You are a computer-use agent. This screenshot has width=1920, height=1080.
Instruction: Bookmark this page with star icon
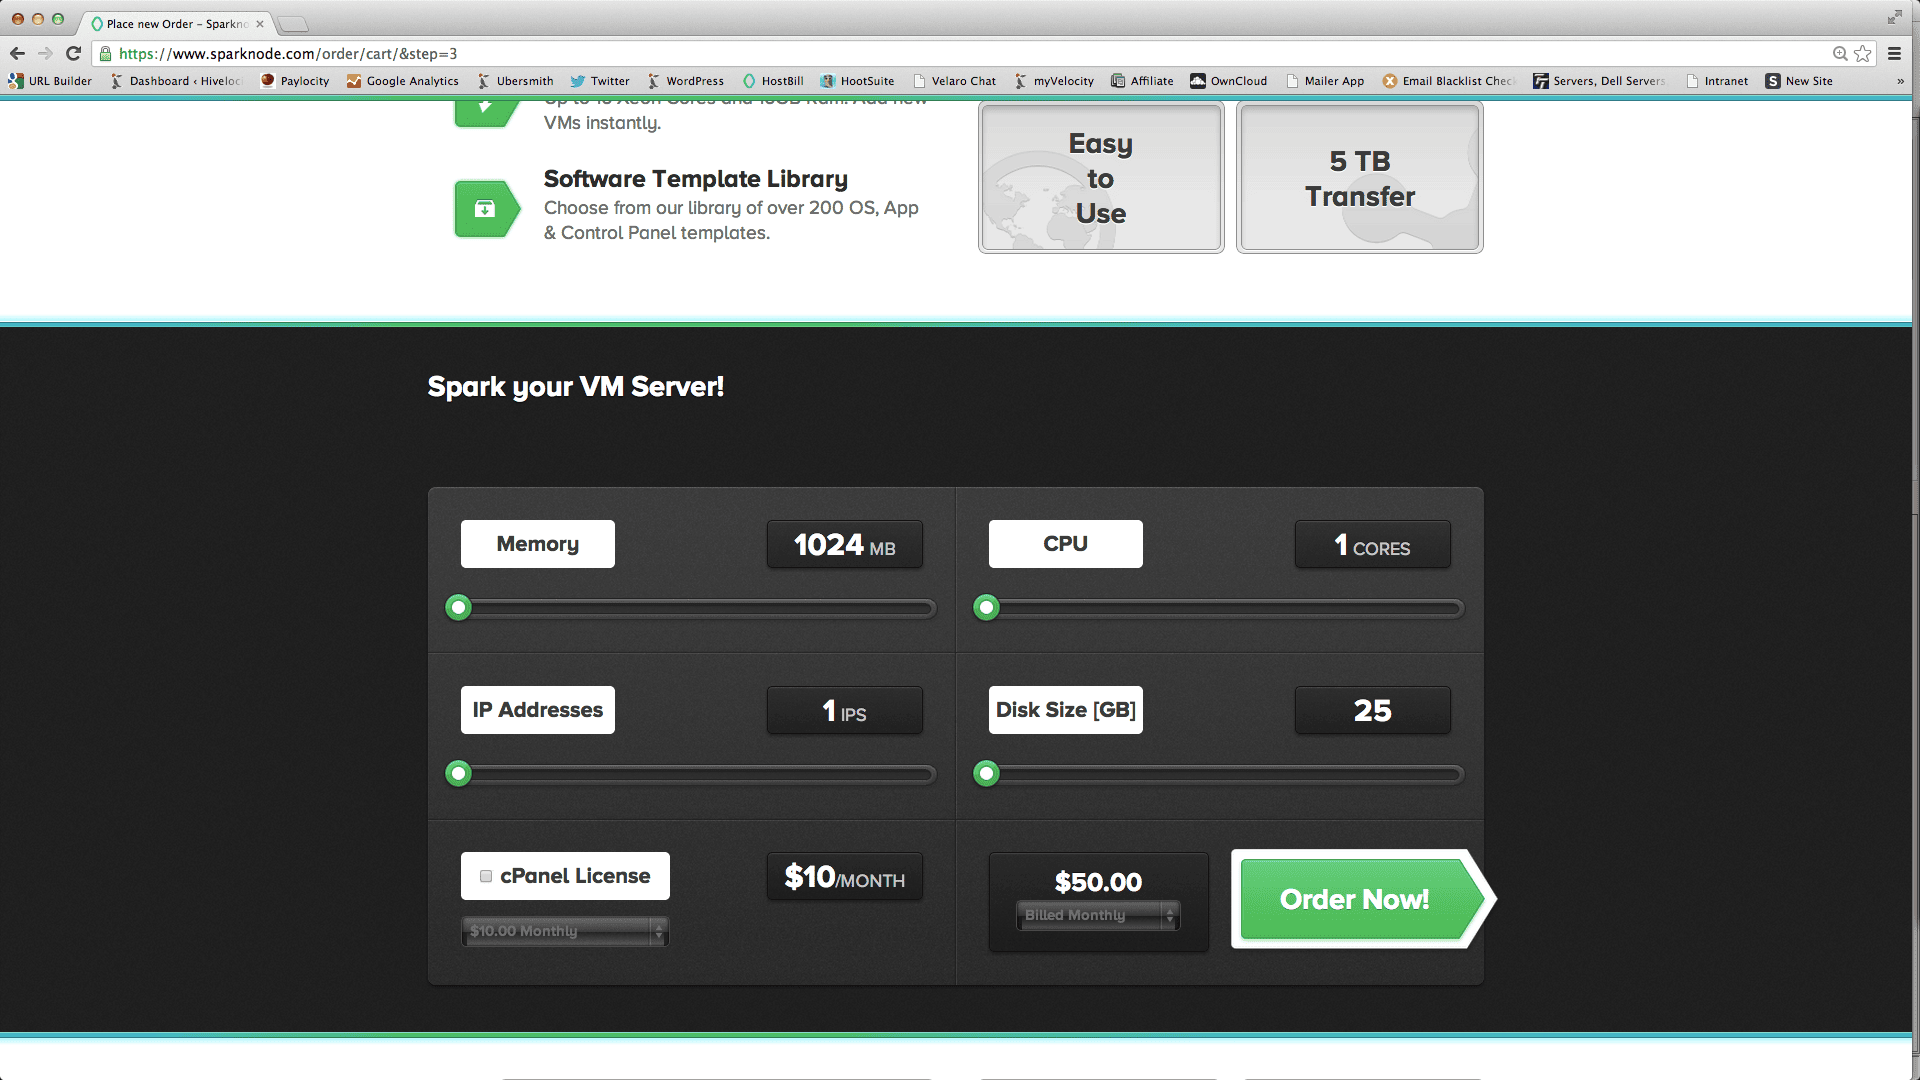click(x=1862, y=54)
